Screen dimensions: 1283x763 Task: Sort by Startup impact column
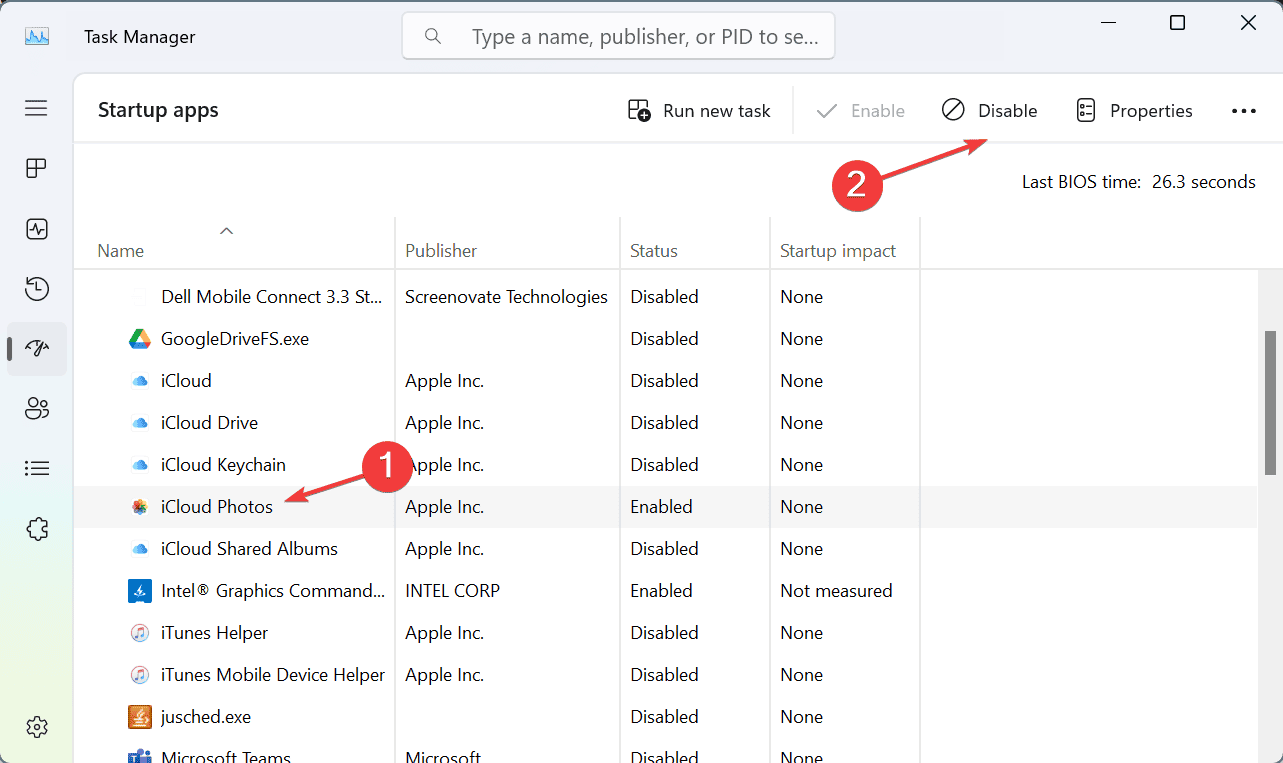[x=838, y=251]
